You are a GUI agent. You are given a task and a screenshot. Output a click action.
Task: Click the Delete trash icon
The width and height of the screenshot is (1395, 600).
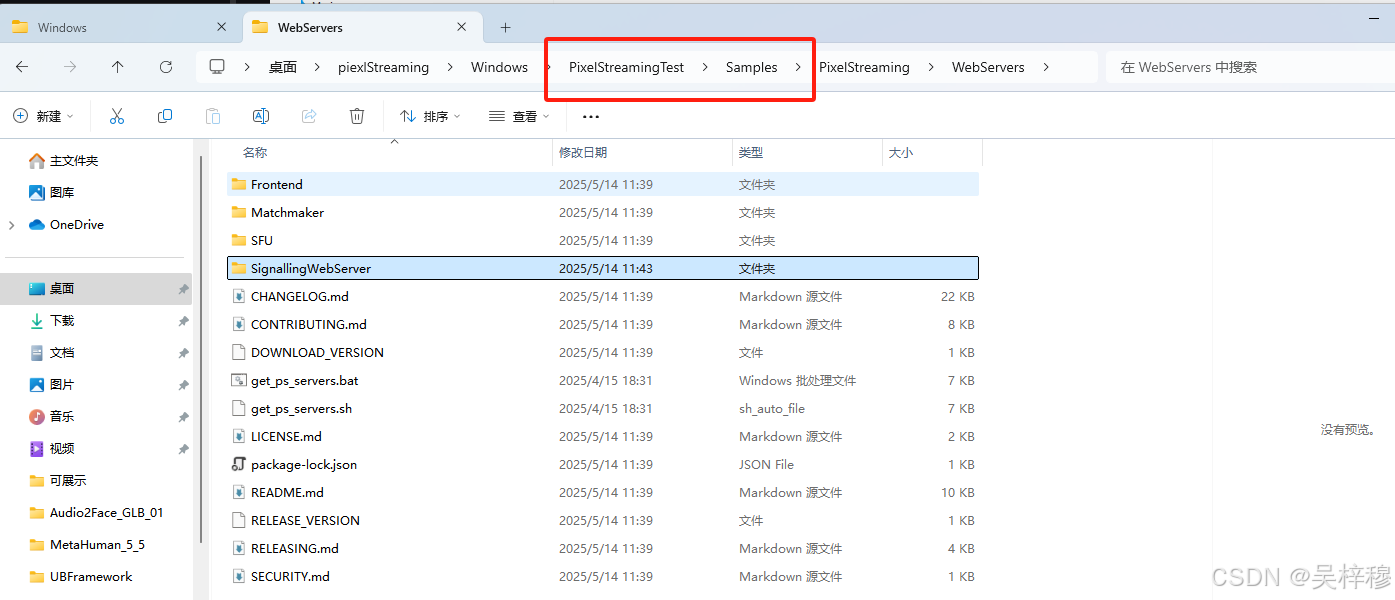click(357, 116)
